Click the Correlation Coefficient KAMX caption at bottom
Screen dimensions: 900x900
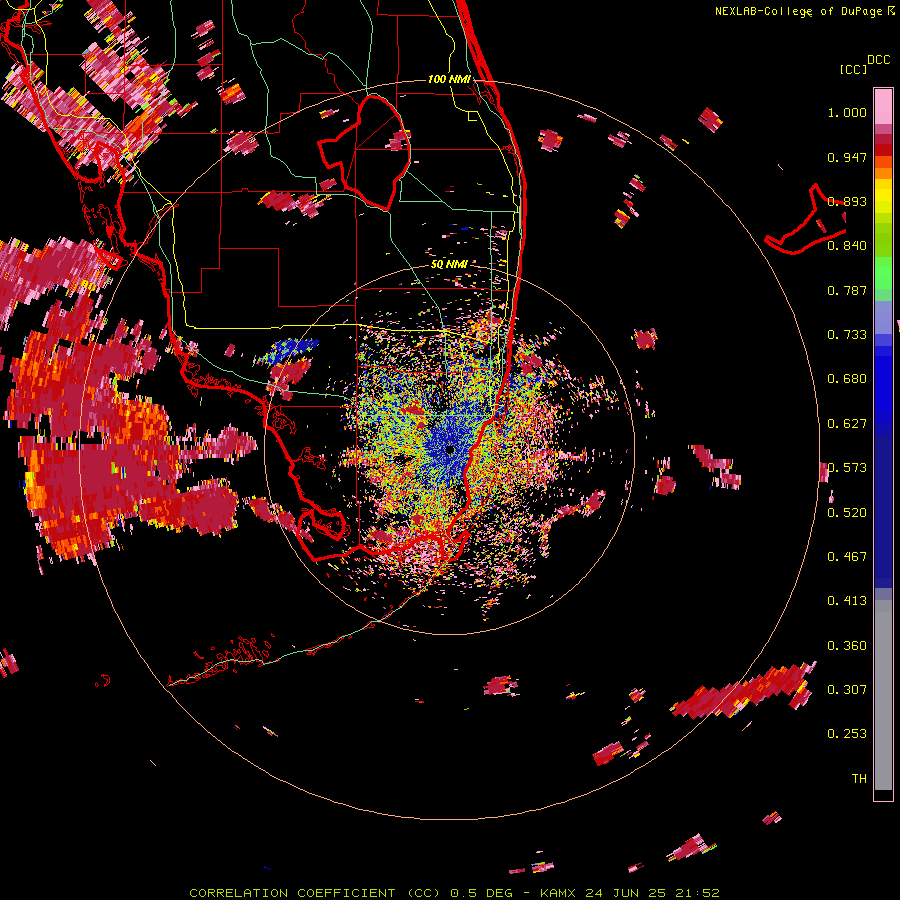(454, 893)
